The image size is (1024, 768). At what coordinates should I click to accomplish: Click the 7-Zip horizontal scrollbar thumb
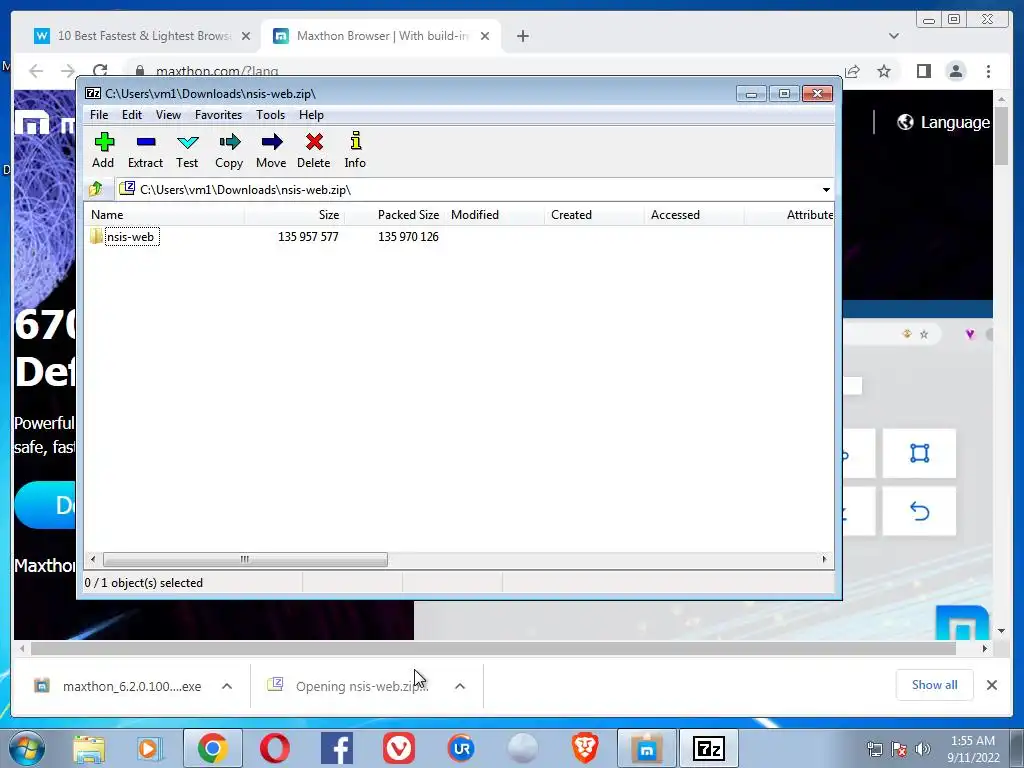coord(245,560)
